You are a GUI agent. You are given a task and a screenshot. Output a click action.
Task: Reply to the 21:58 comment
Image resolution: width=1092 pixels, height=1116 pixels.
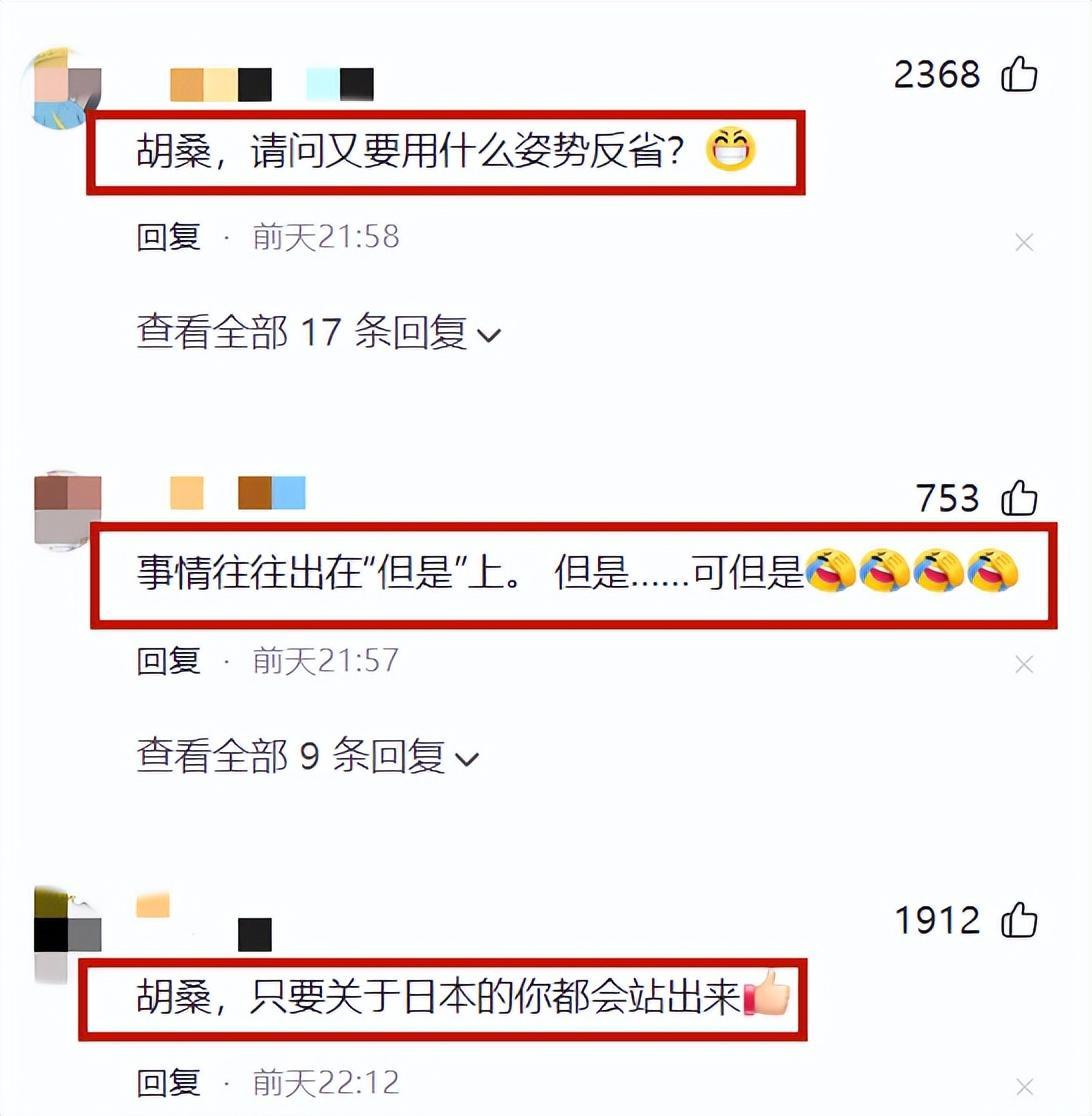(x=168, y=236)
